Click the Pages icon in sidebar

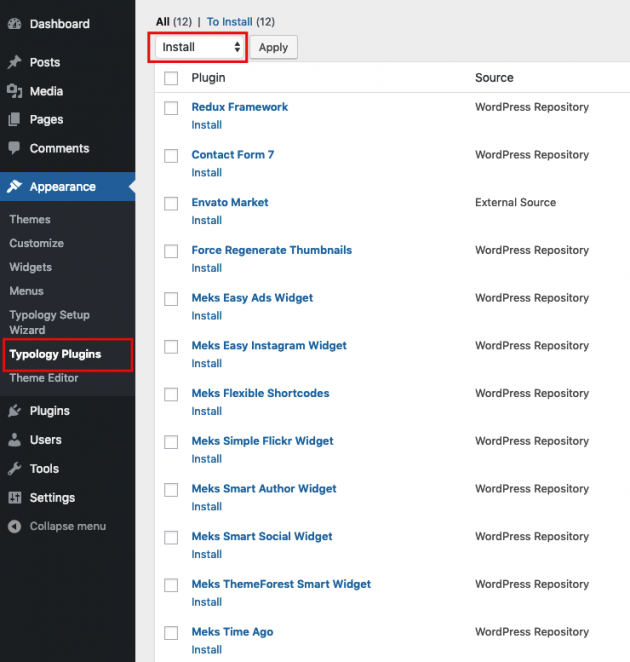pyautogui.click(x=14, y=119)
